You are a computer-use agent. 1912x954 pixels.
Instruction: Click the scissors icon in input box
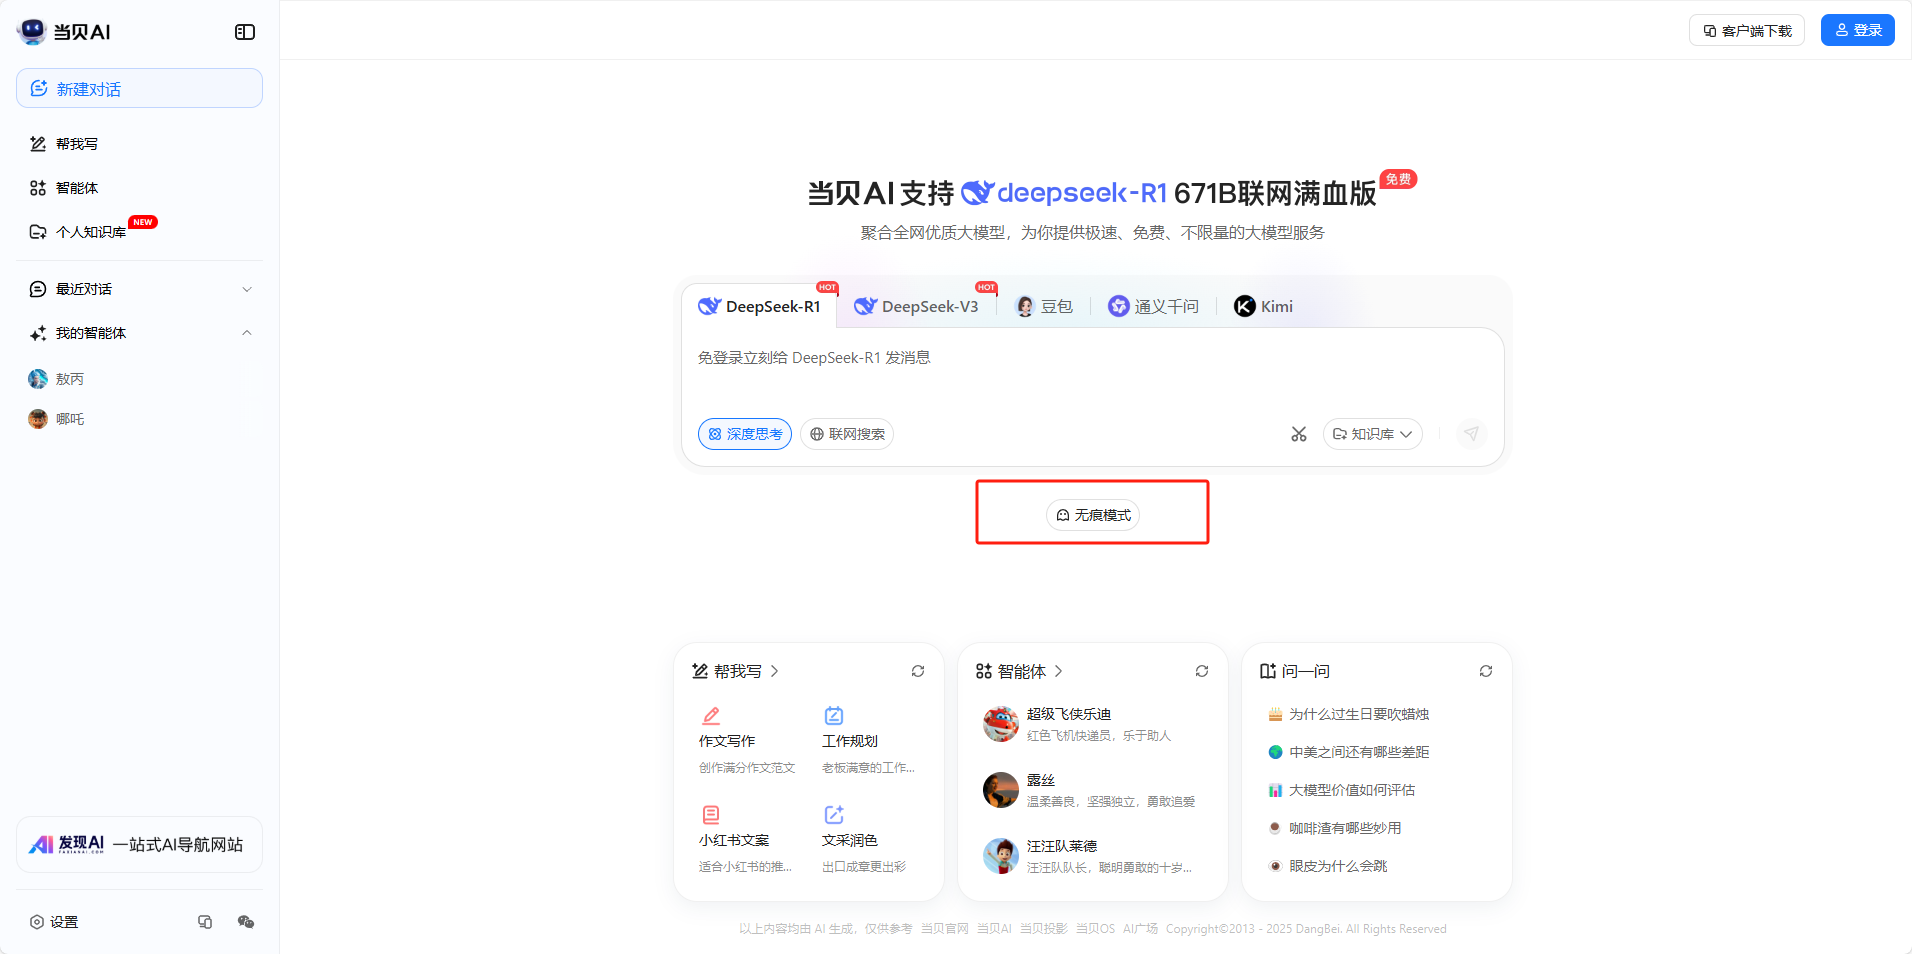click(1298, 434)
